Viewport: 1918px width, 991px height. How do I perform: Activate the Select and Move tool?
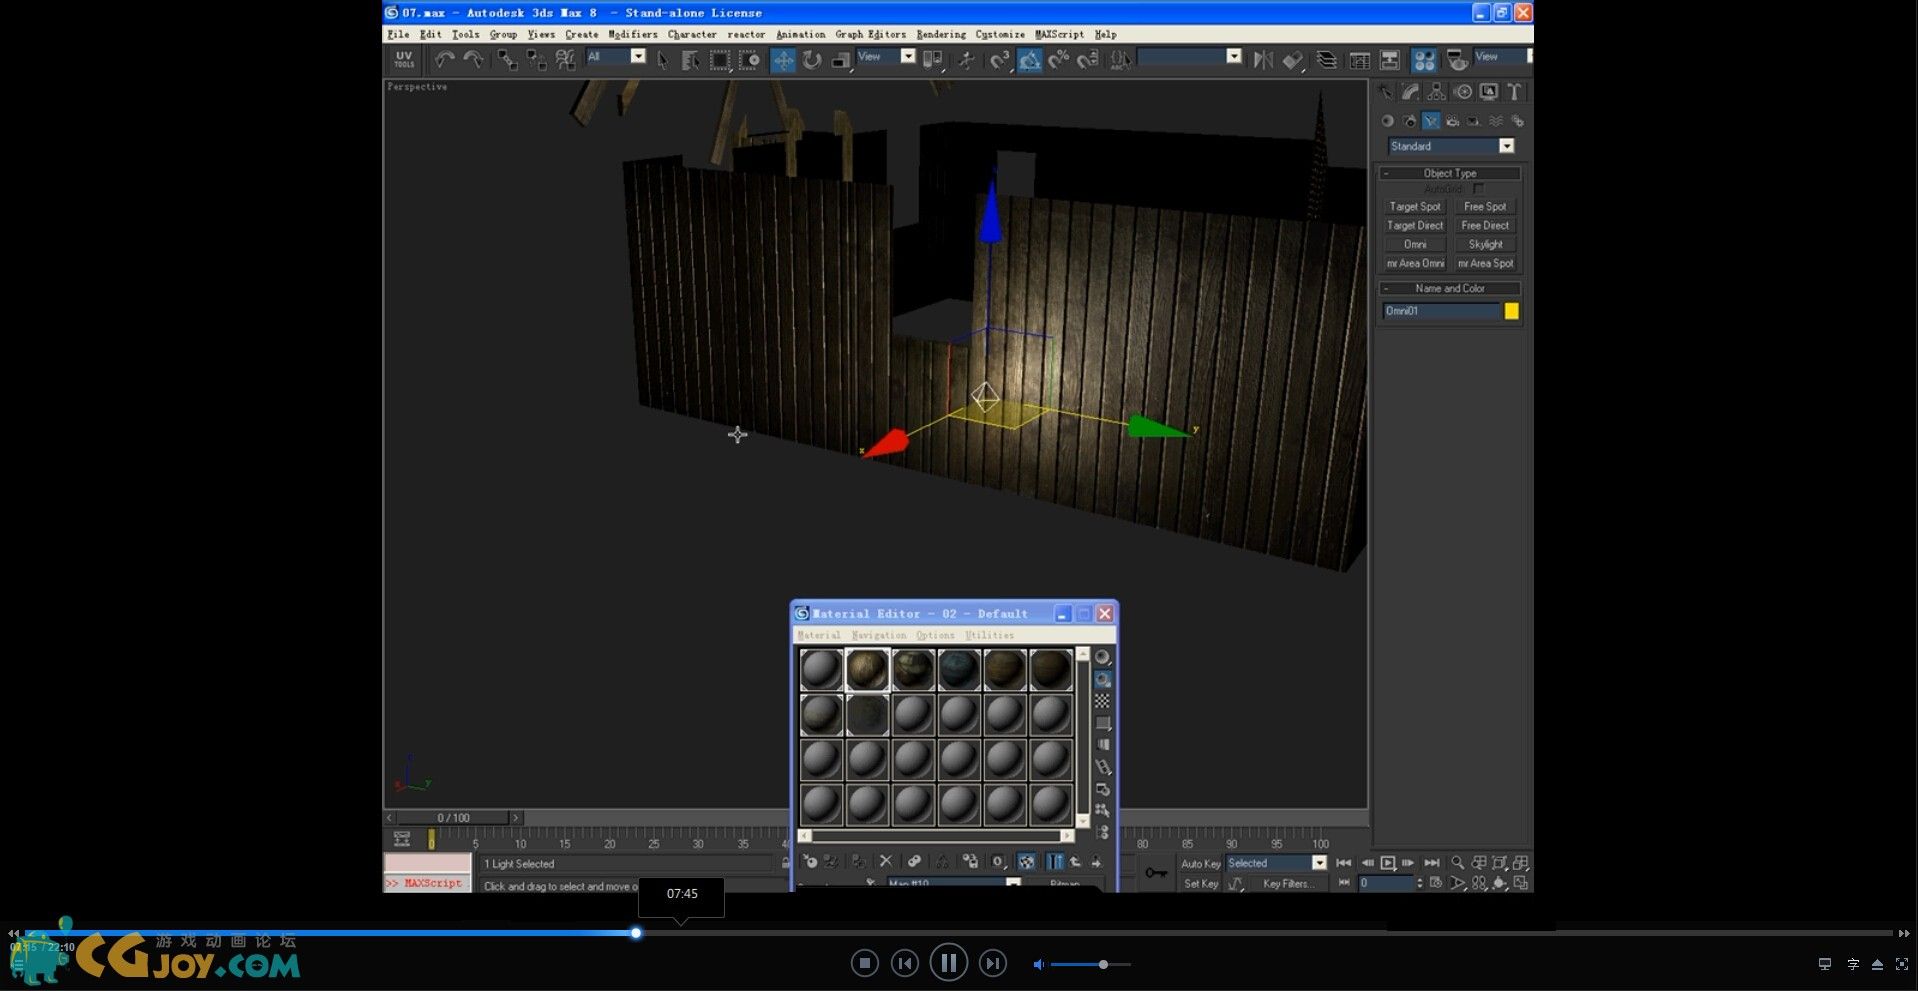(783, 60)
